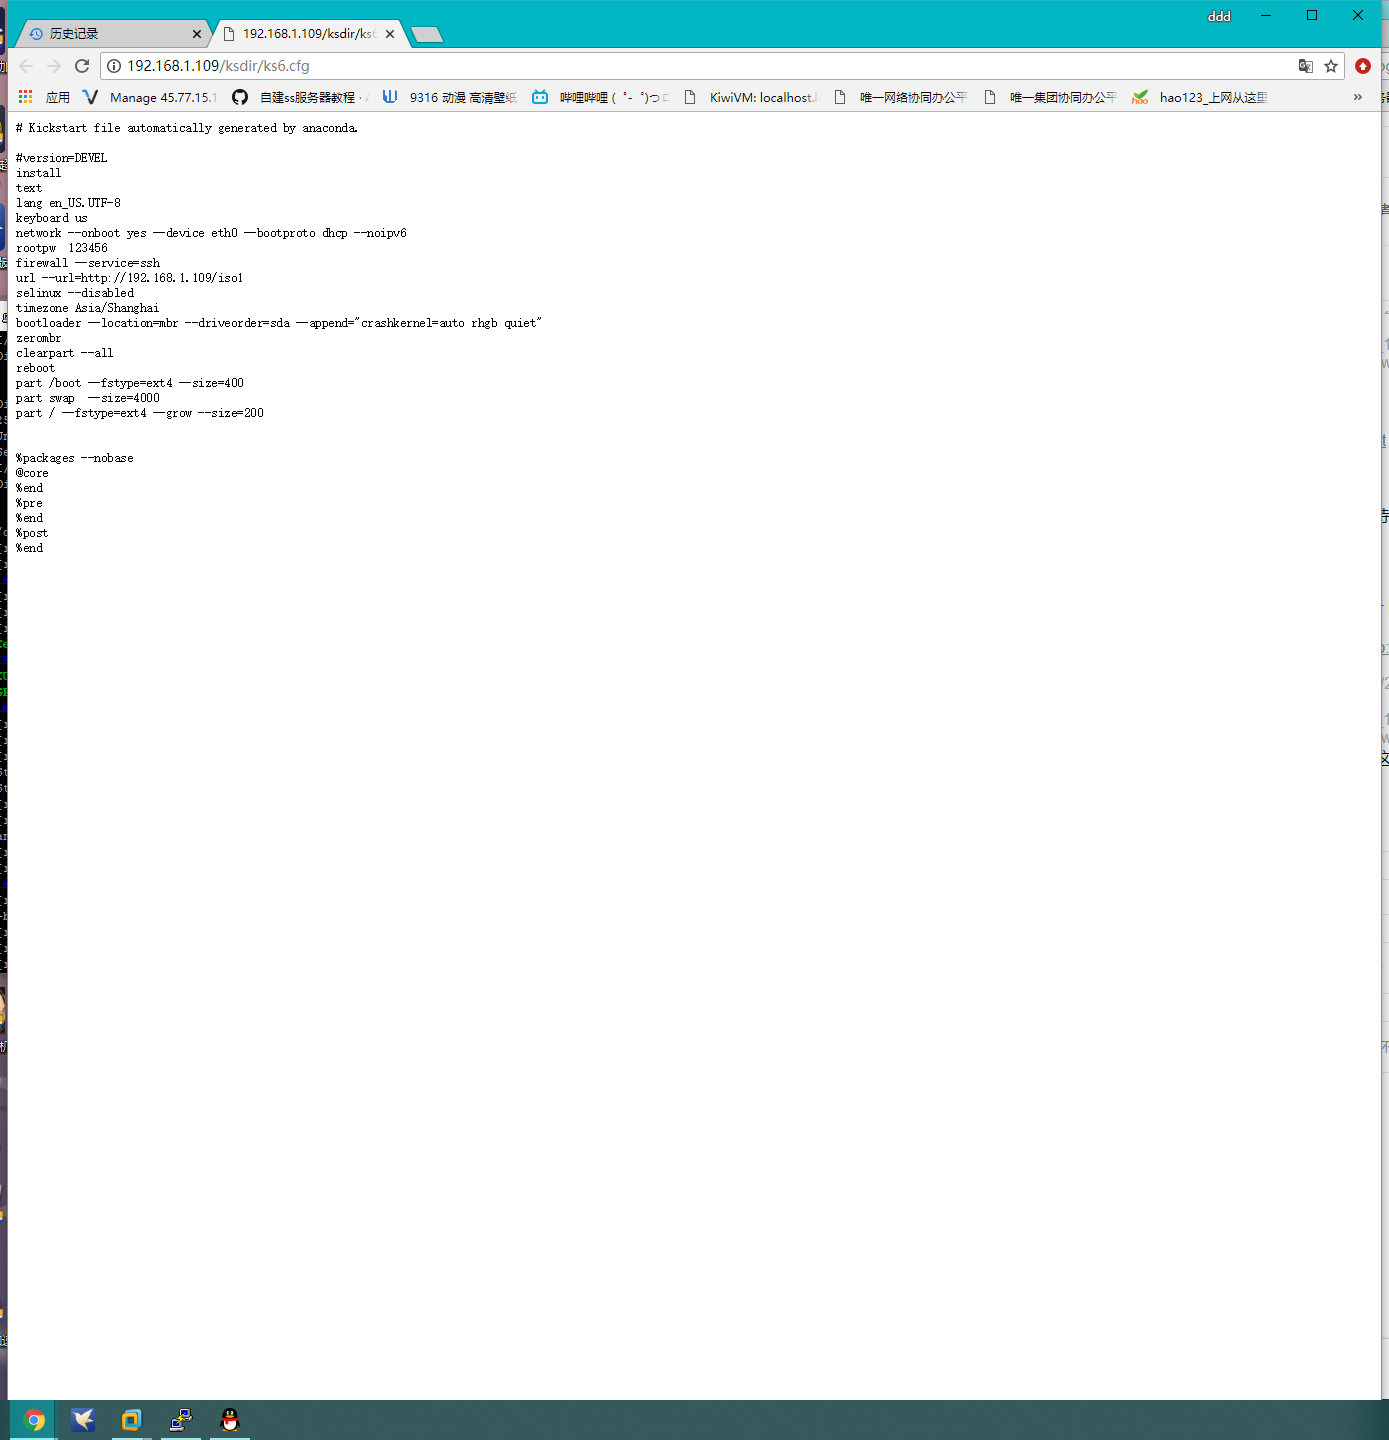1389x1440 pixels.
Task: View site information icon
Action: pos(114,66)
